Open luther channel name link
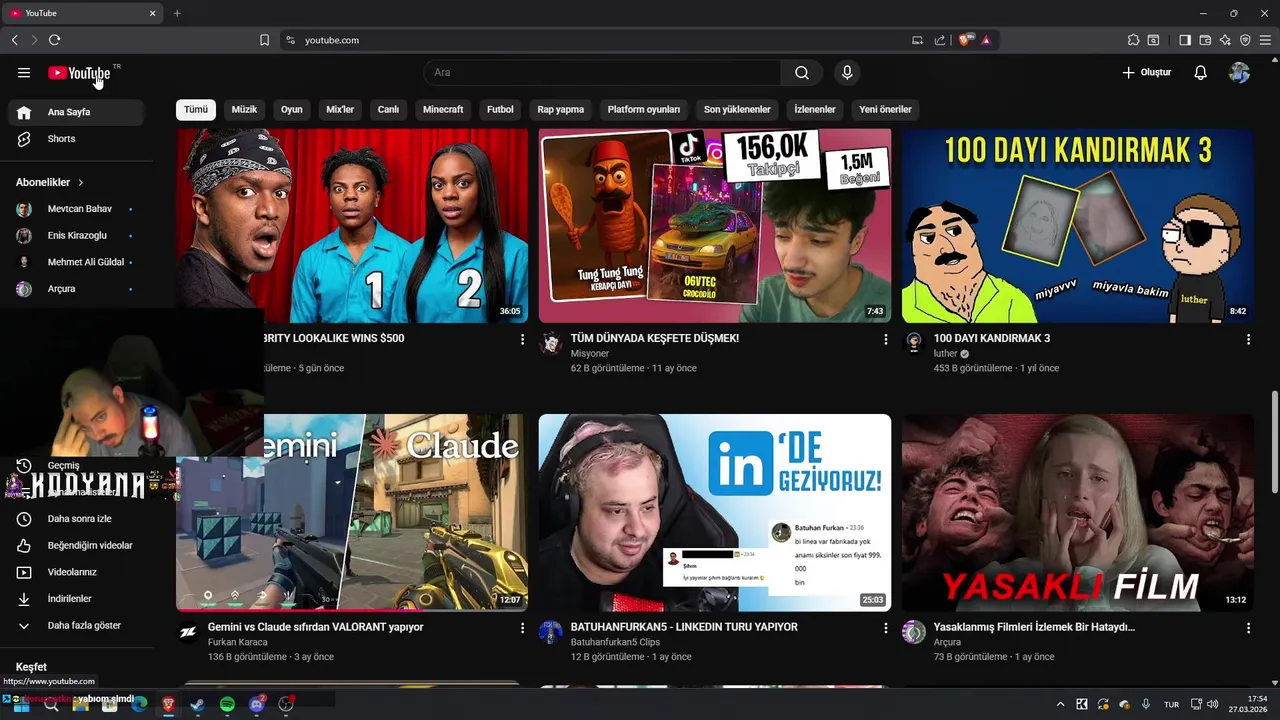 pos(945,354)
